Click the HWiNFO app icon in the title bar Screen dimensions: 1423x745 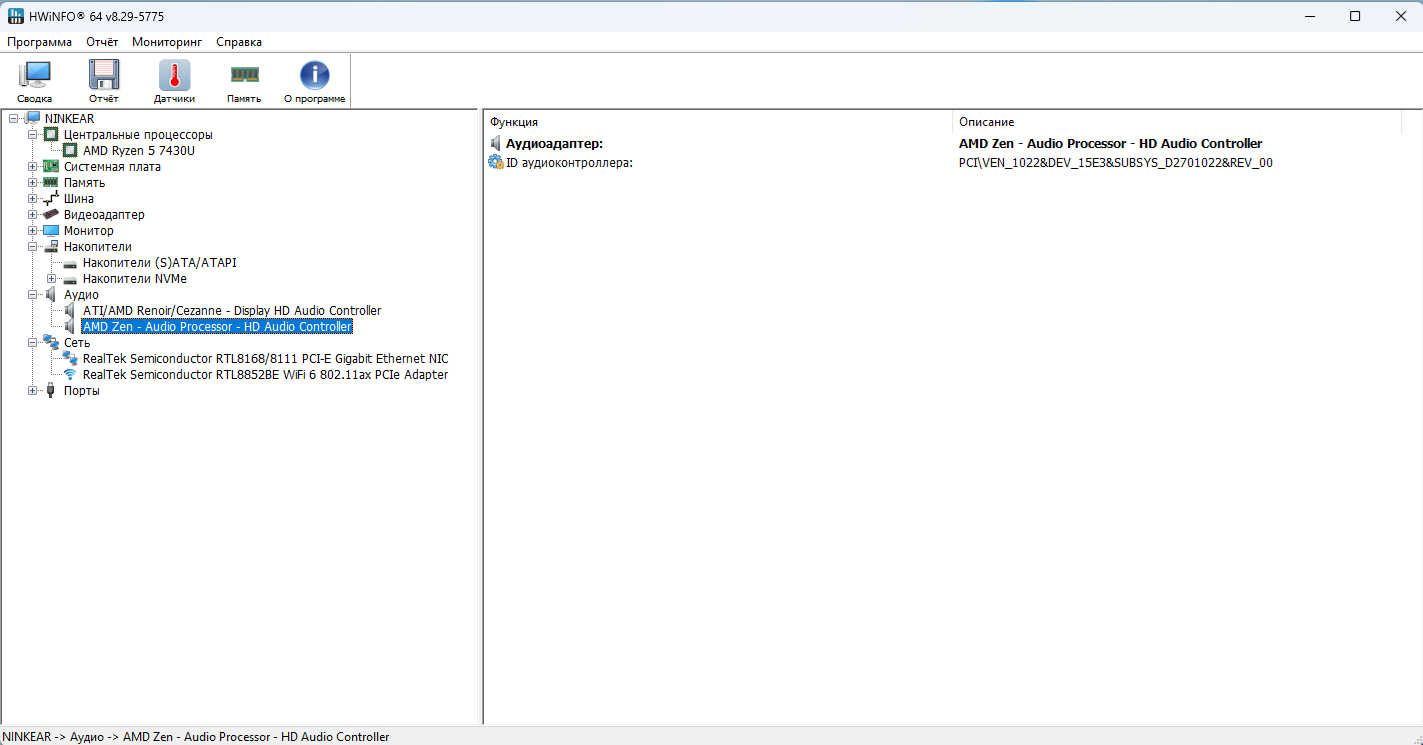16,16
